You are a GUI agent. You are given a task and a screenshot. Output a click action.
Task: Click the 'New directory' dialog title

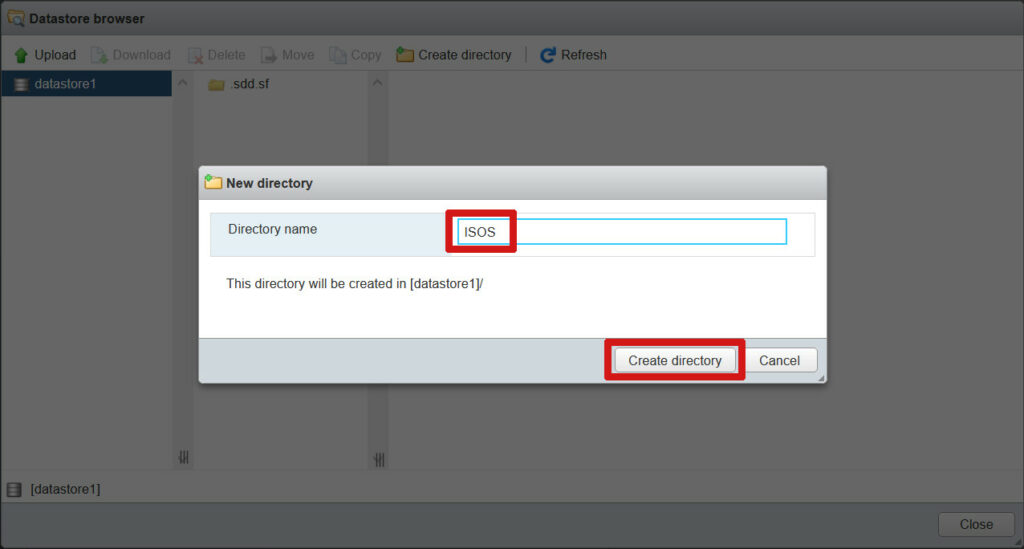point(269,183)
